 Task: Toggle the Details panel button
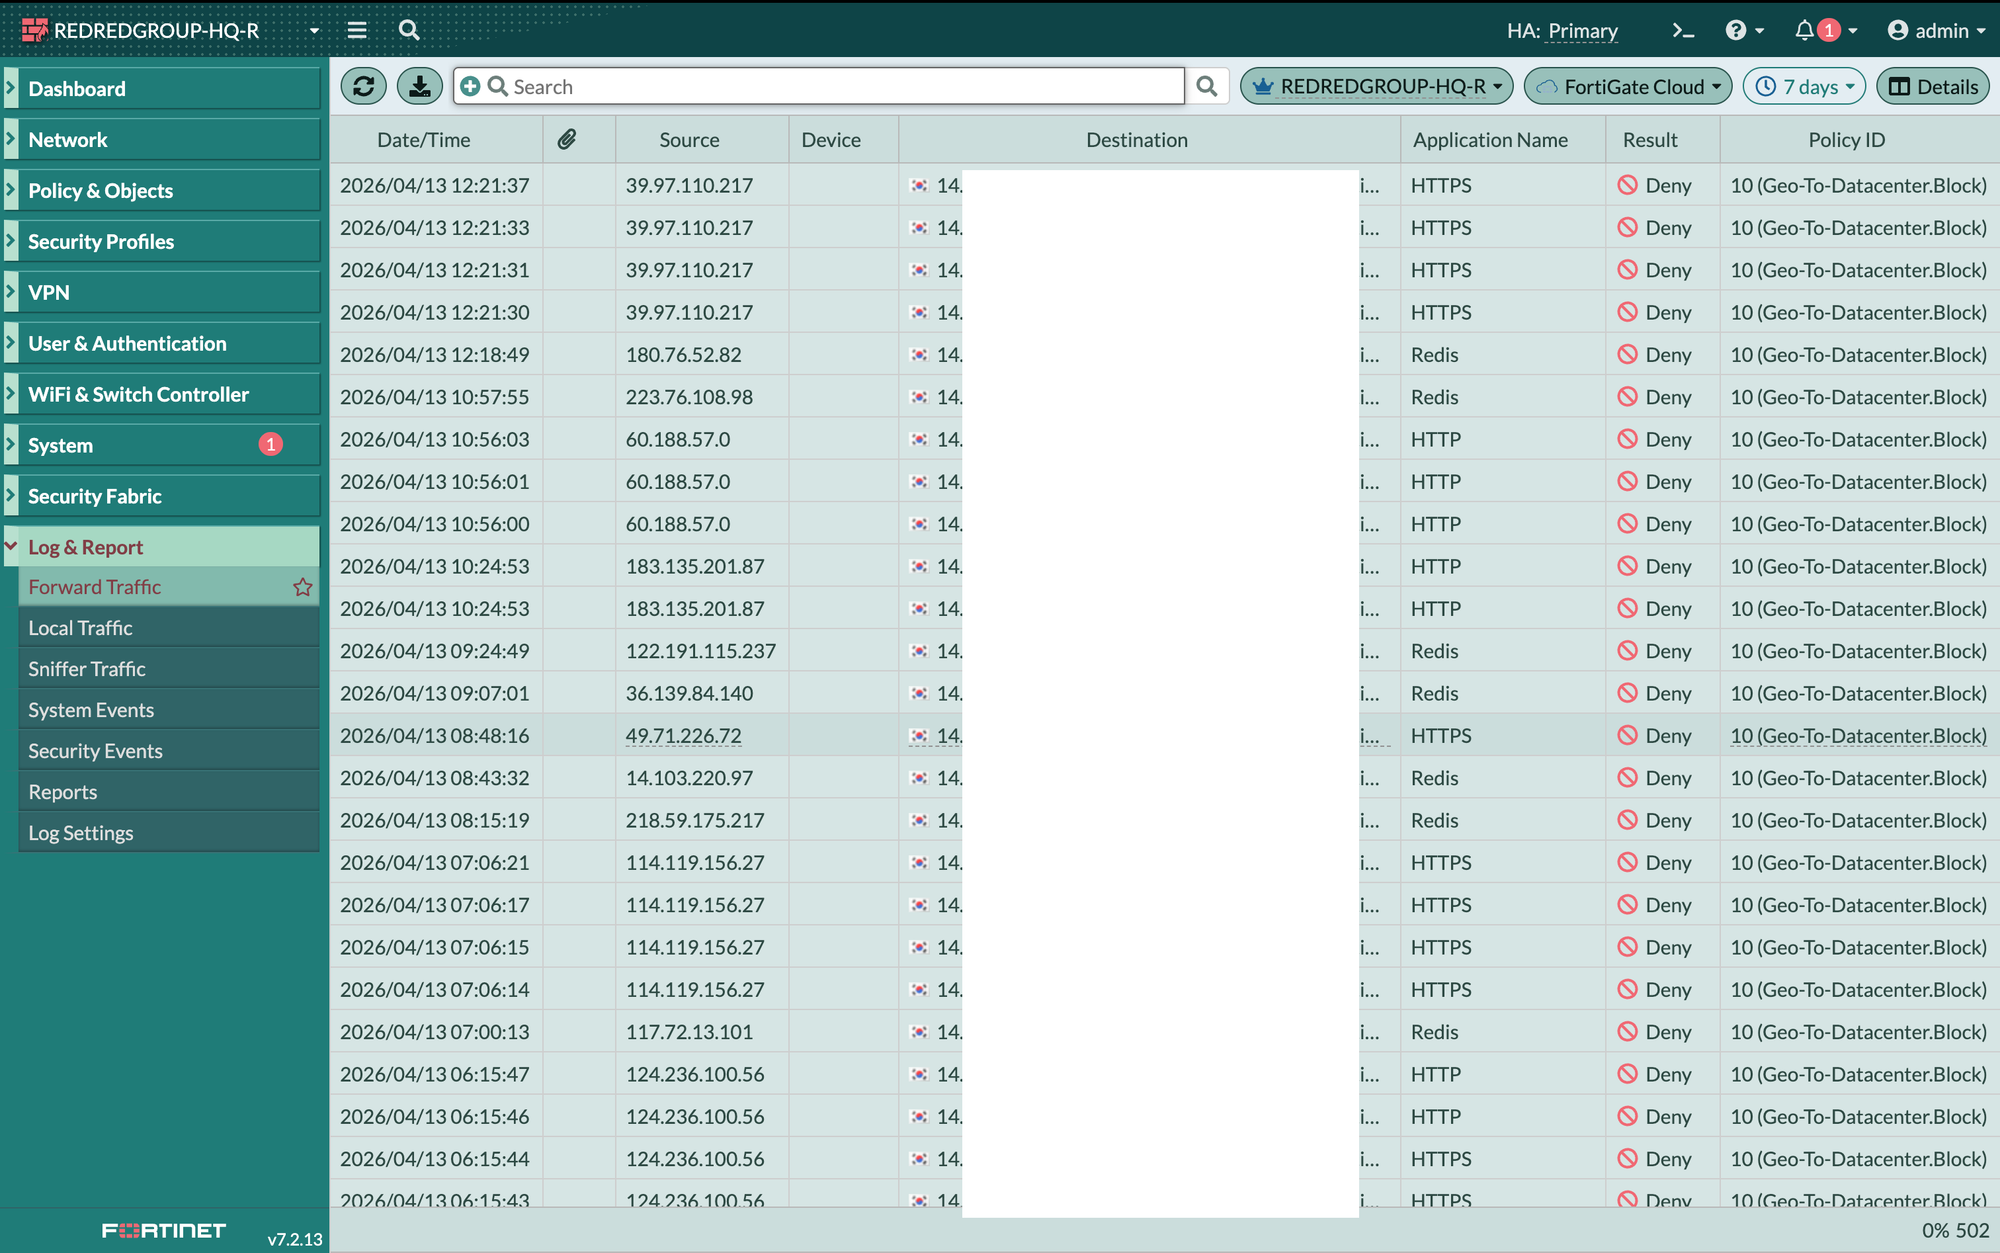pos(1933,87)
